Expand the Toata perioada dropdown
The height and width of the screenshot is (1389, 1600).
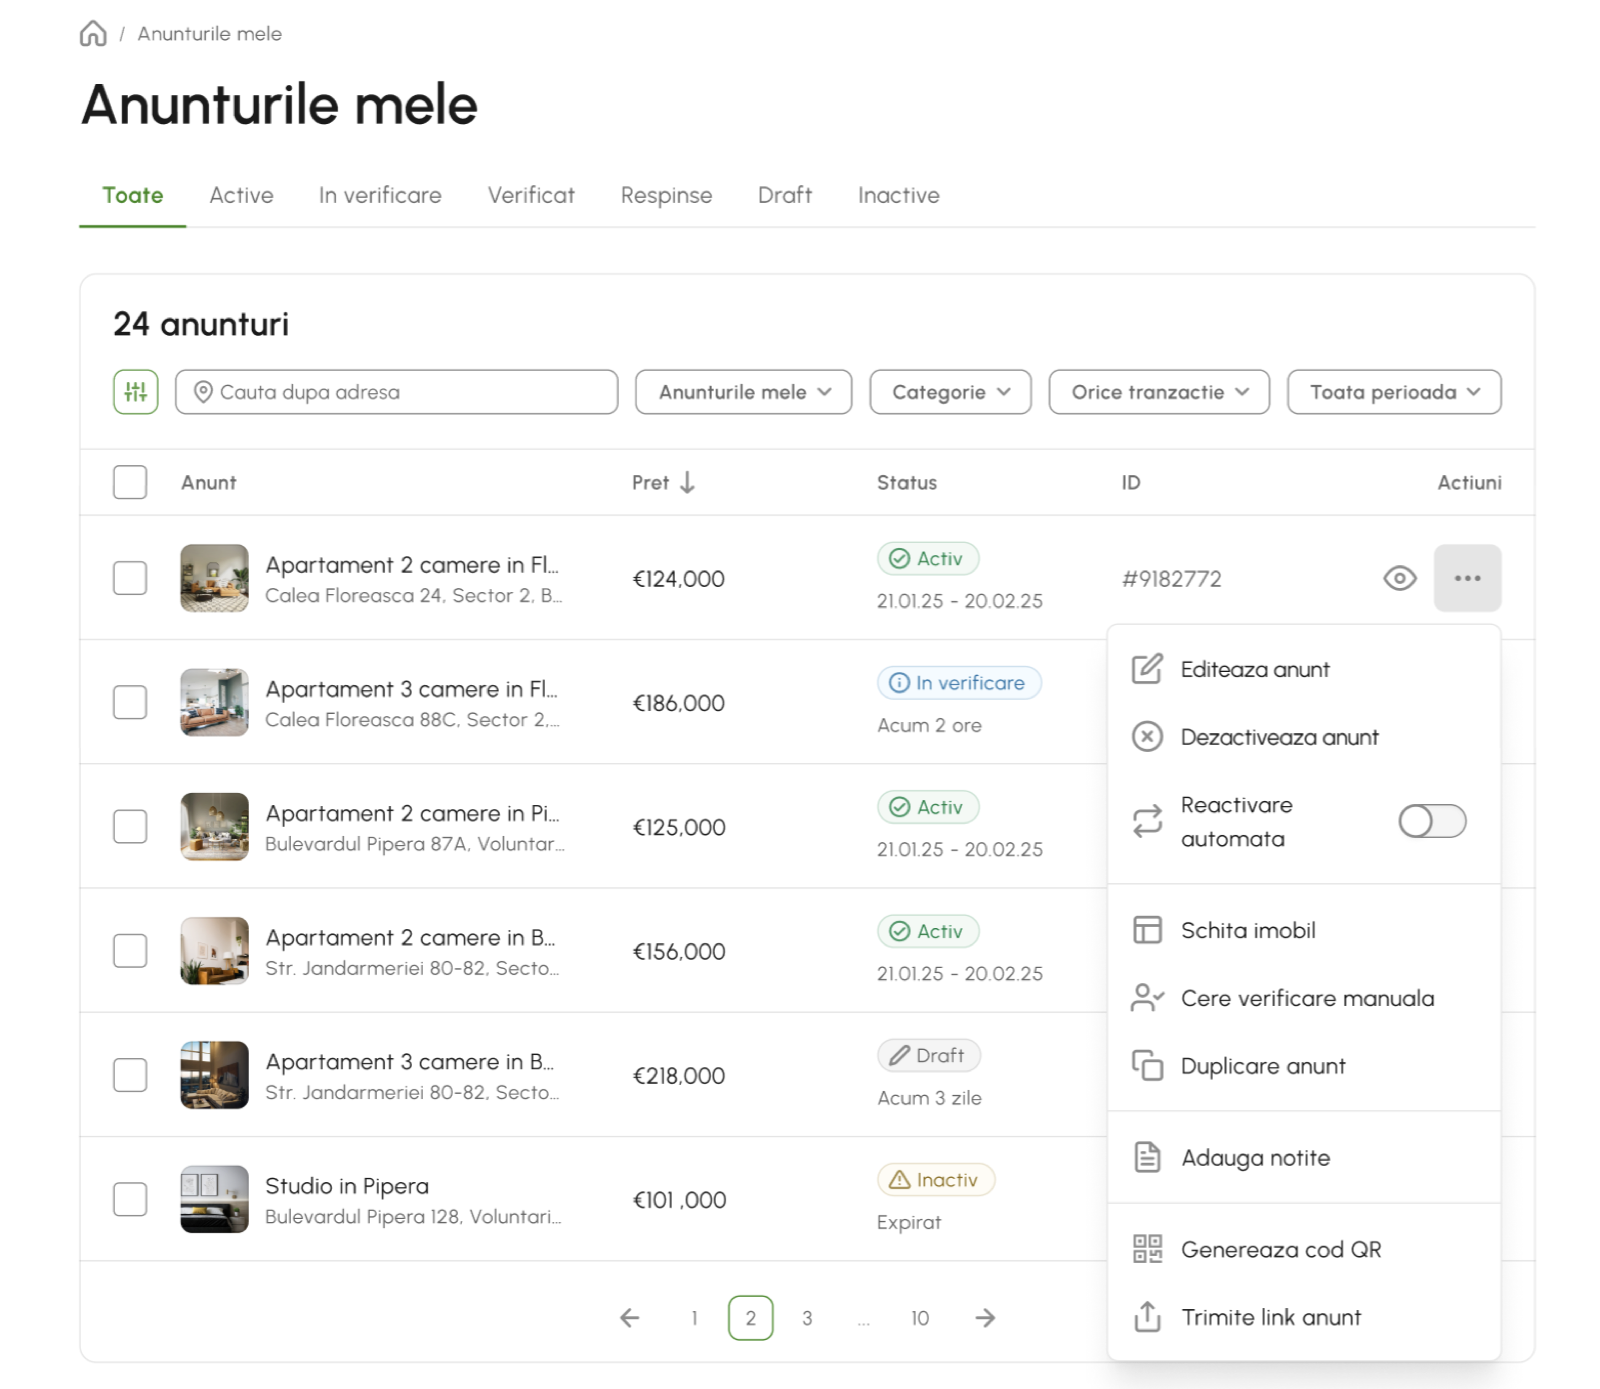pyautogui.click(x=1394, y=392)
